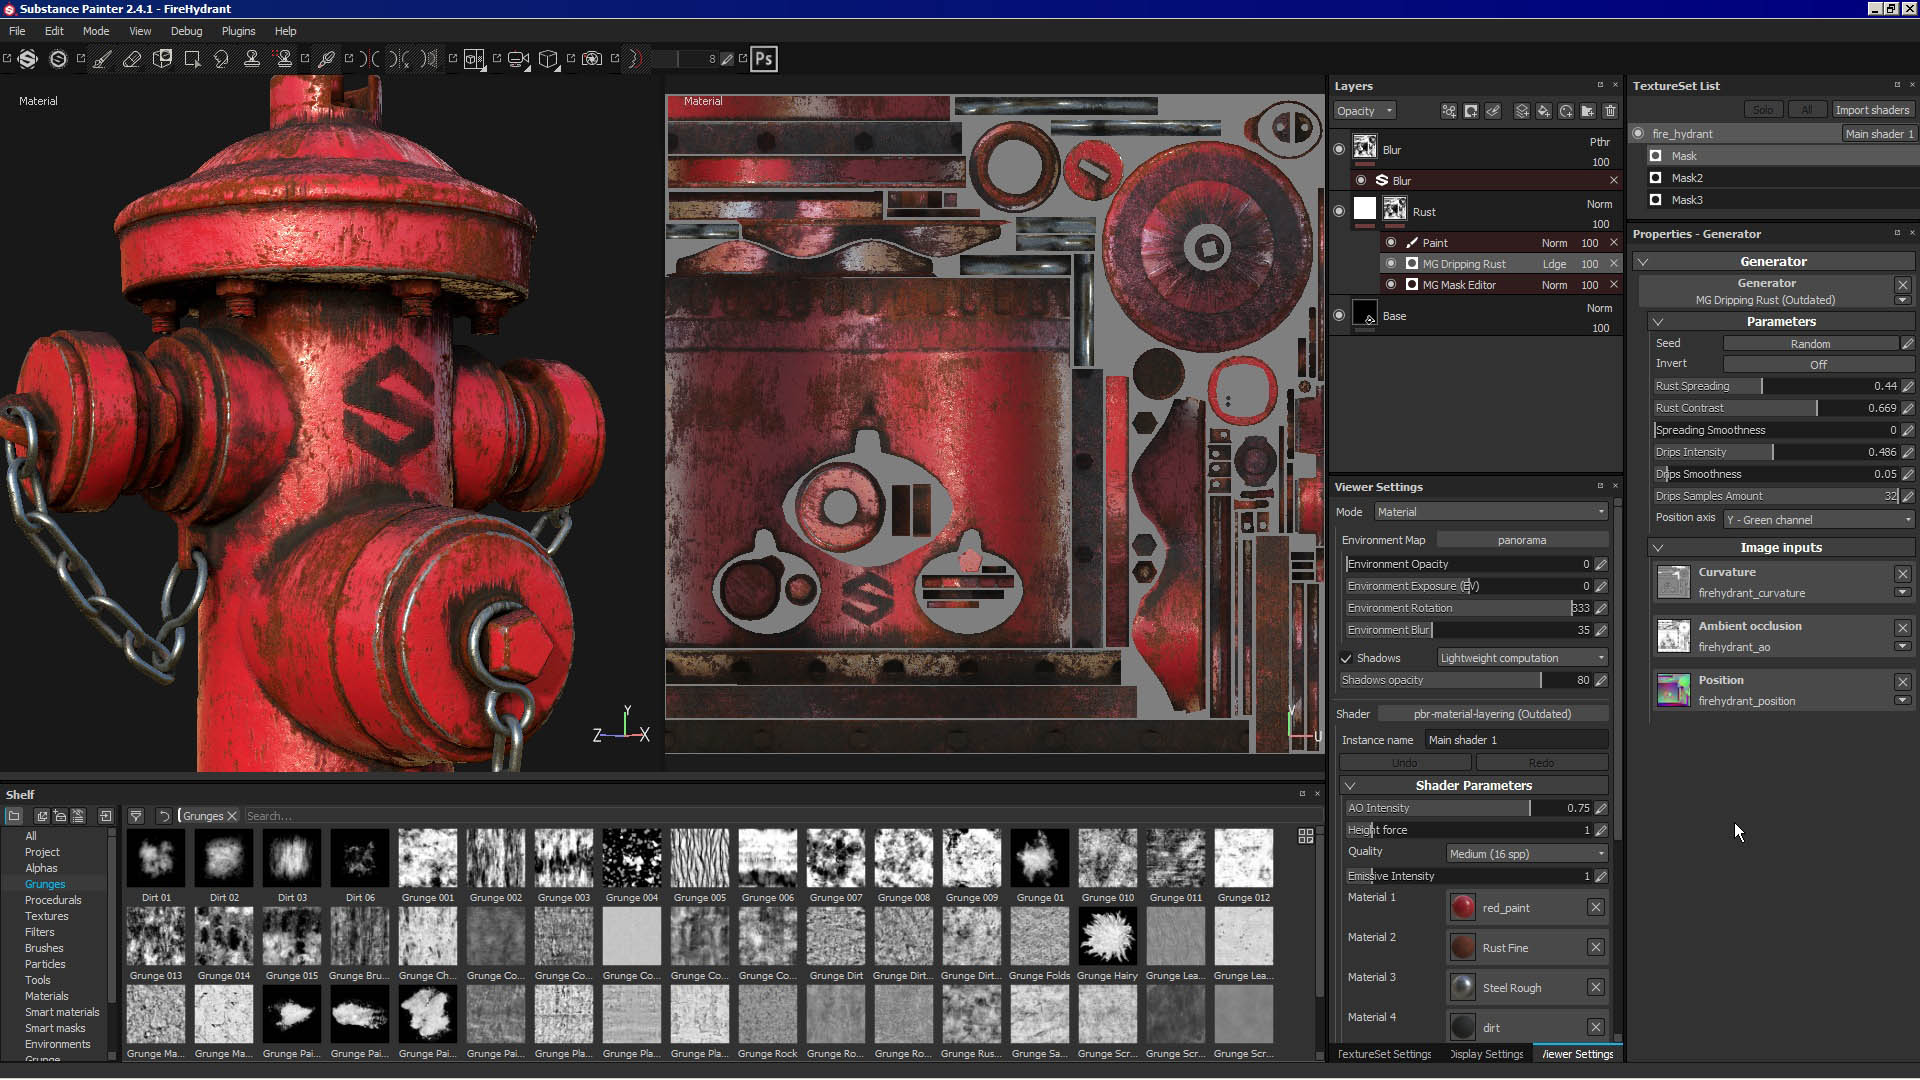The image size is (1920, 1080).
Task: Hide the Base layer
Action: click(1339, 315)
